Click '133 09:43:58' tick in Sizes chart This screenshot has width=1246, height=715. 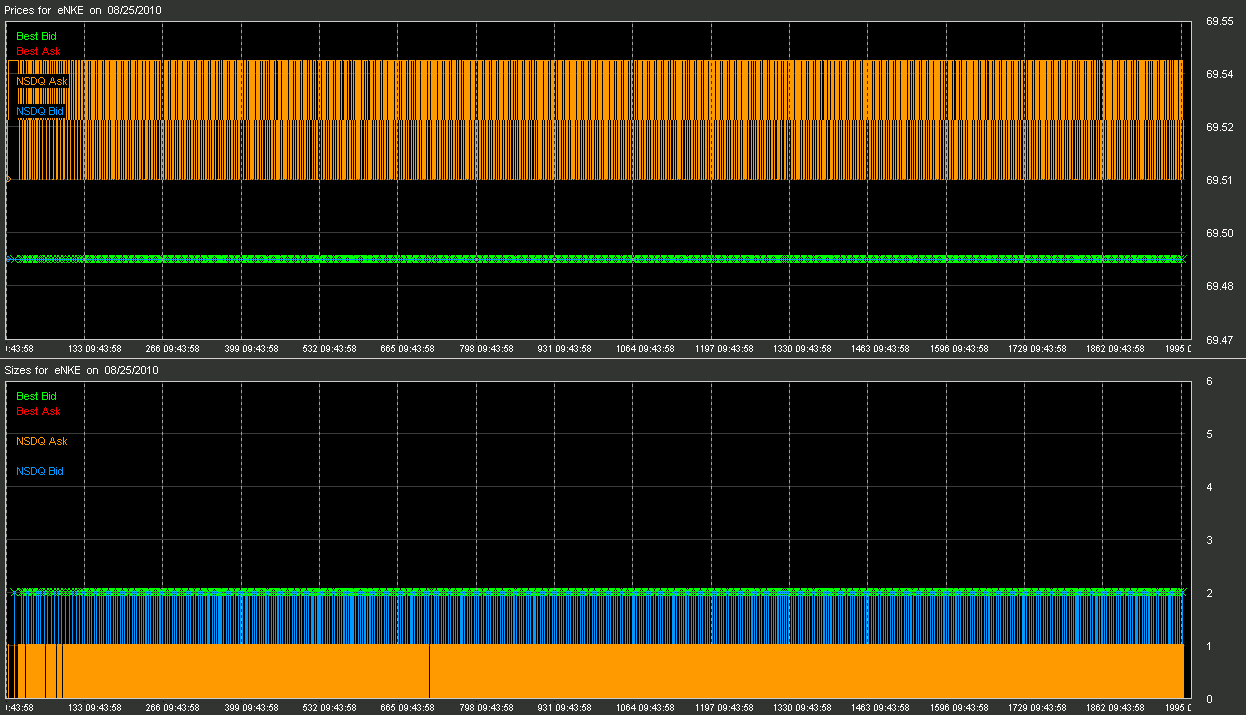(95, 708)
